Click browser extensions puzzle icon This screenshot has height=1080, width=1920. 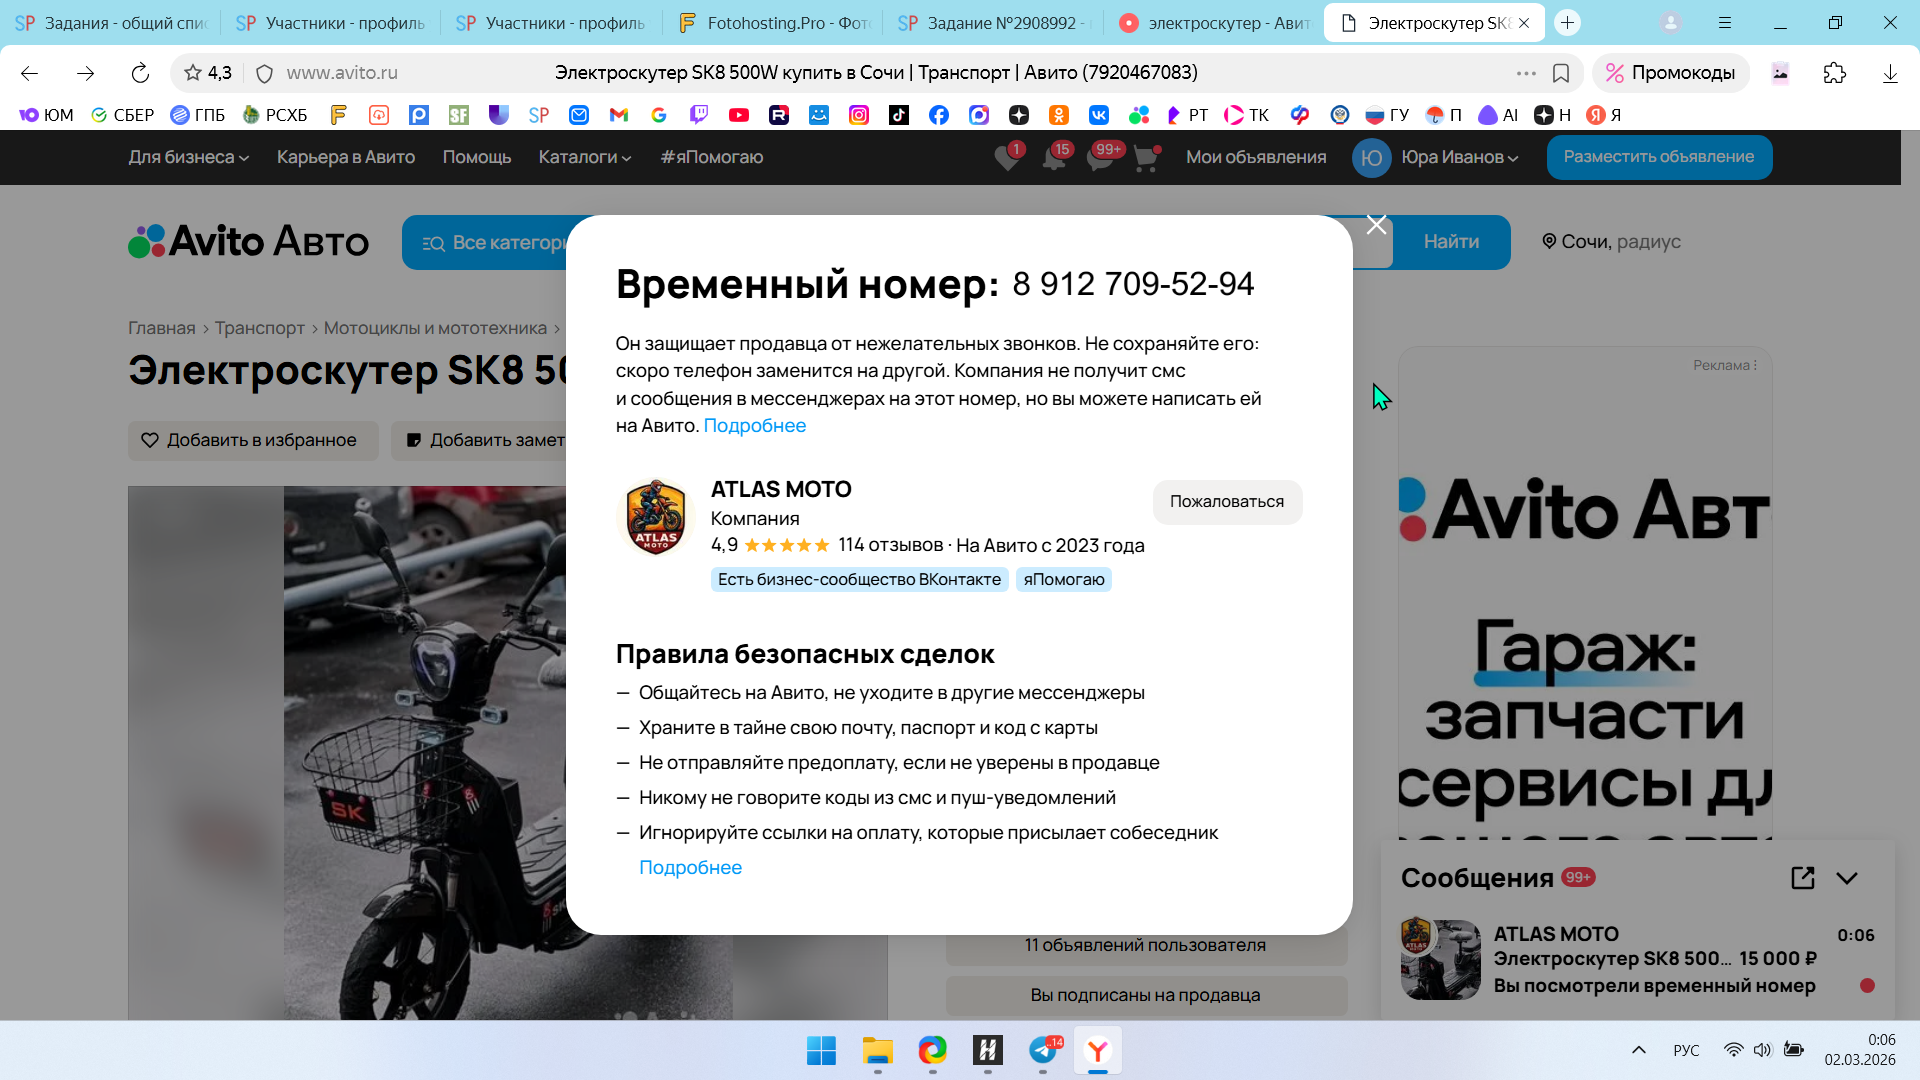pyautogui.click(x=1834, y=73)
